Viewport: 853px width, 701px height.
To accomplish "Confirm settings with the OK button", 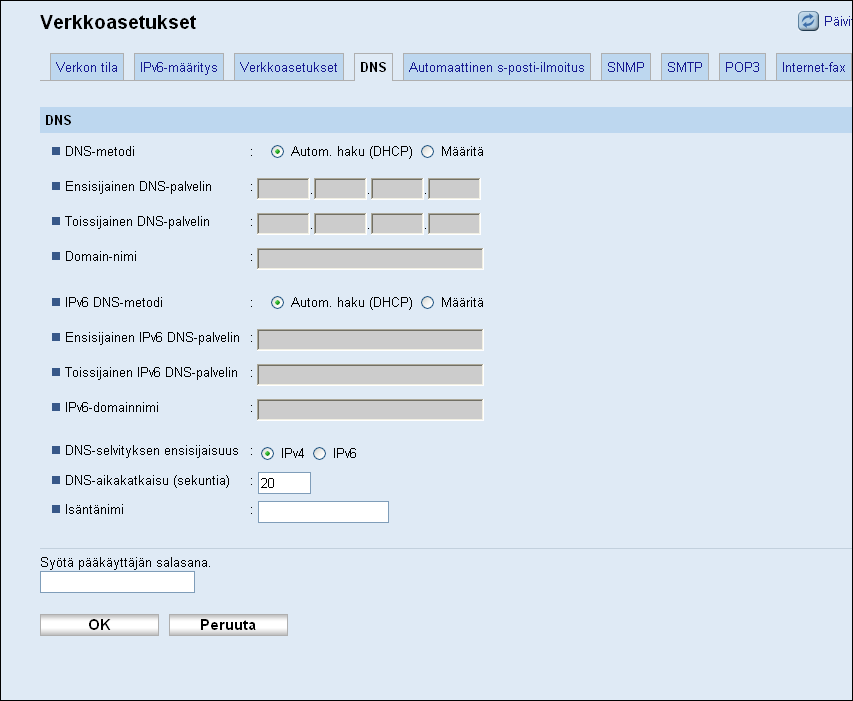I will 100,625.
